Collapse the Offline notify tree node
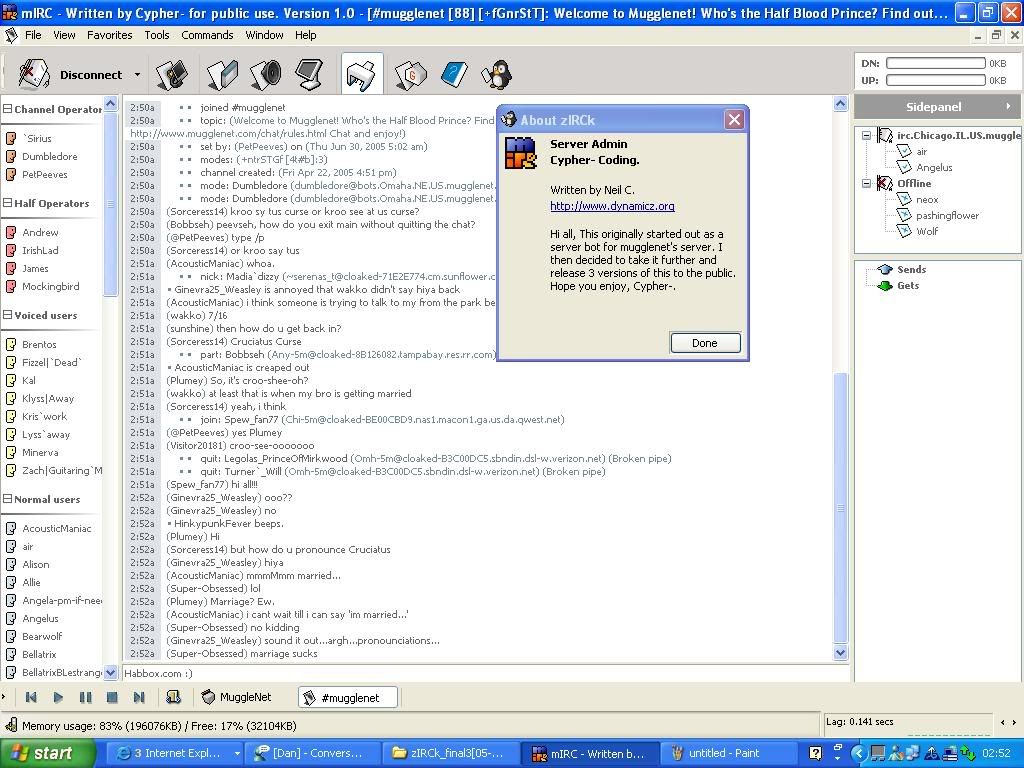 click(x=866, y=184)
